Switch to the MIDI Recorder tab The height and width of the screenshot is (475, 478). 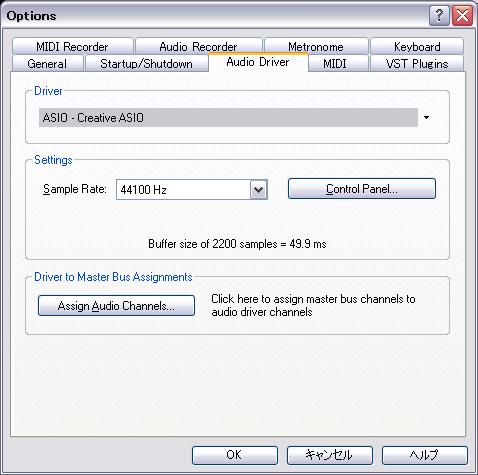coord(73,46)
